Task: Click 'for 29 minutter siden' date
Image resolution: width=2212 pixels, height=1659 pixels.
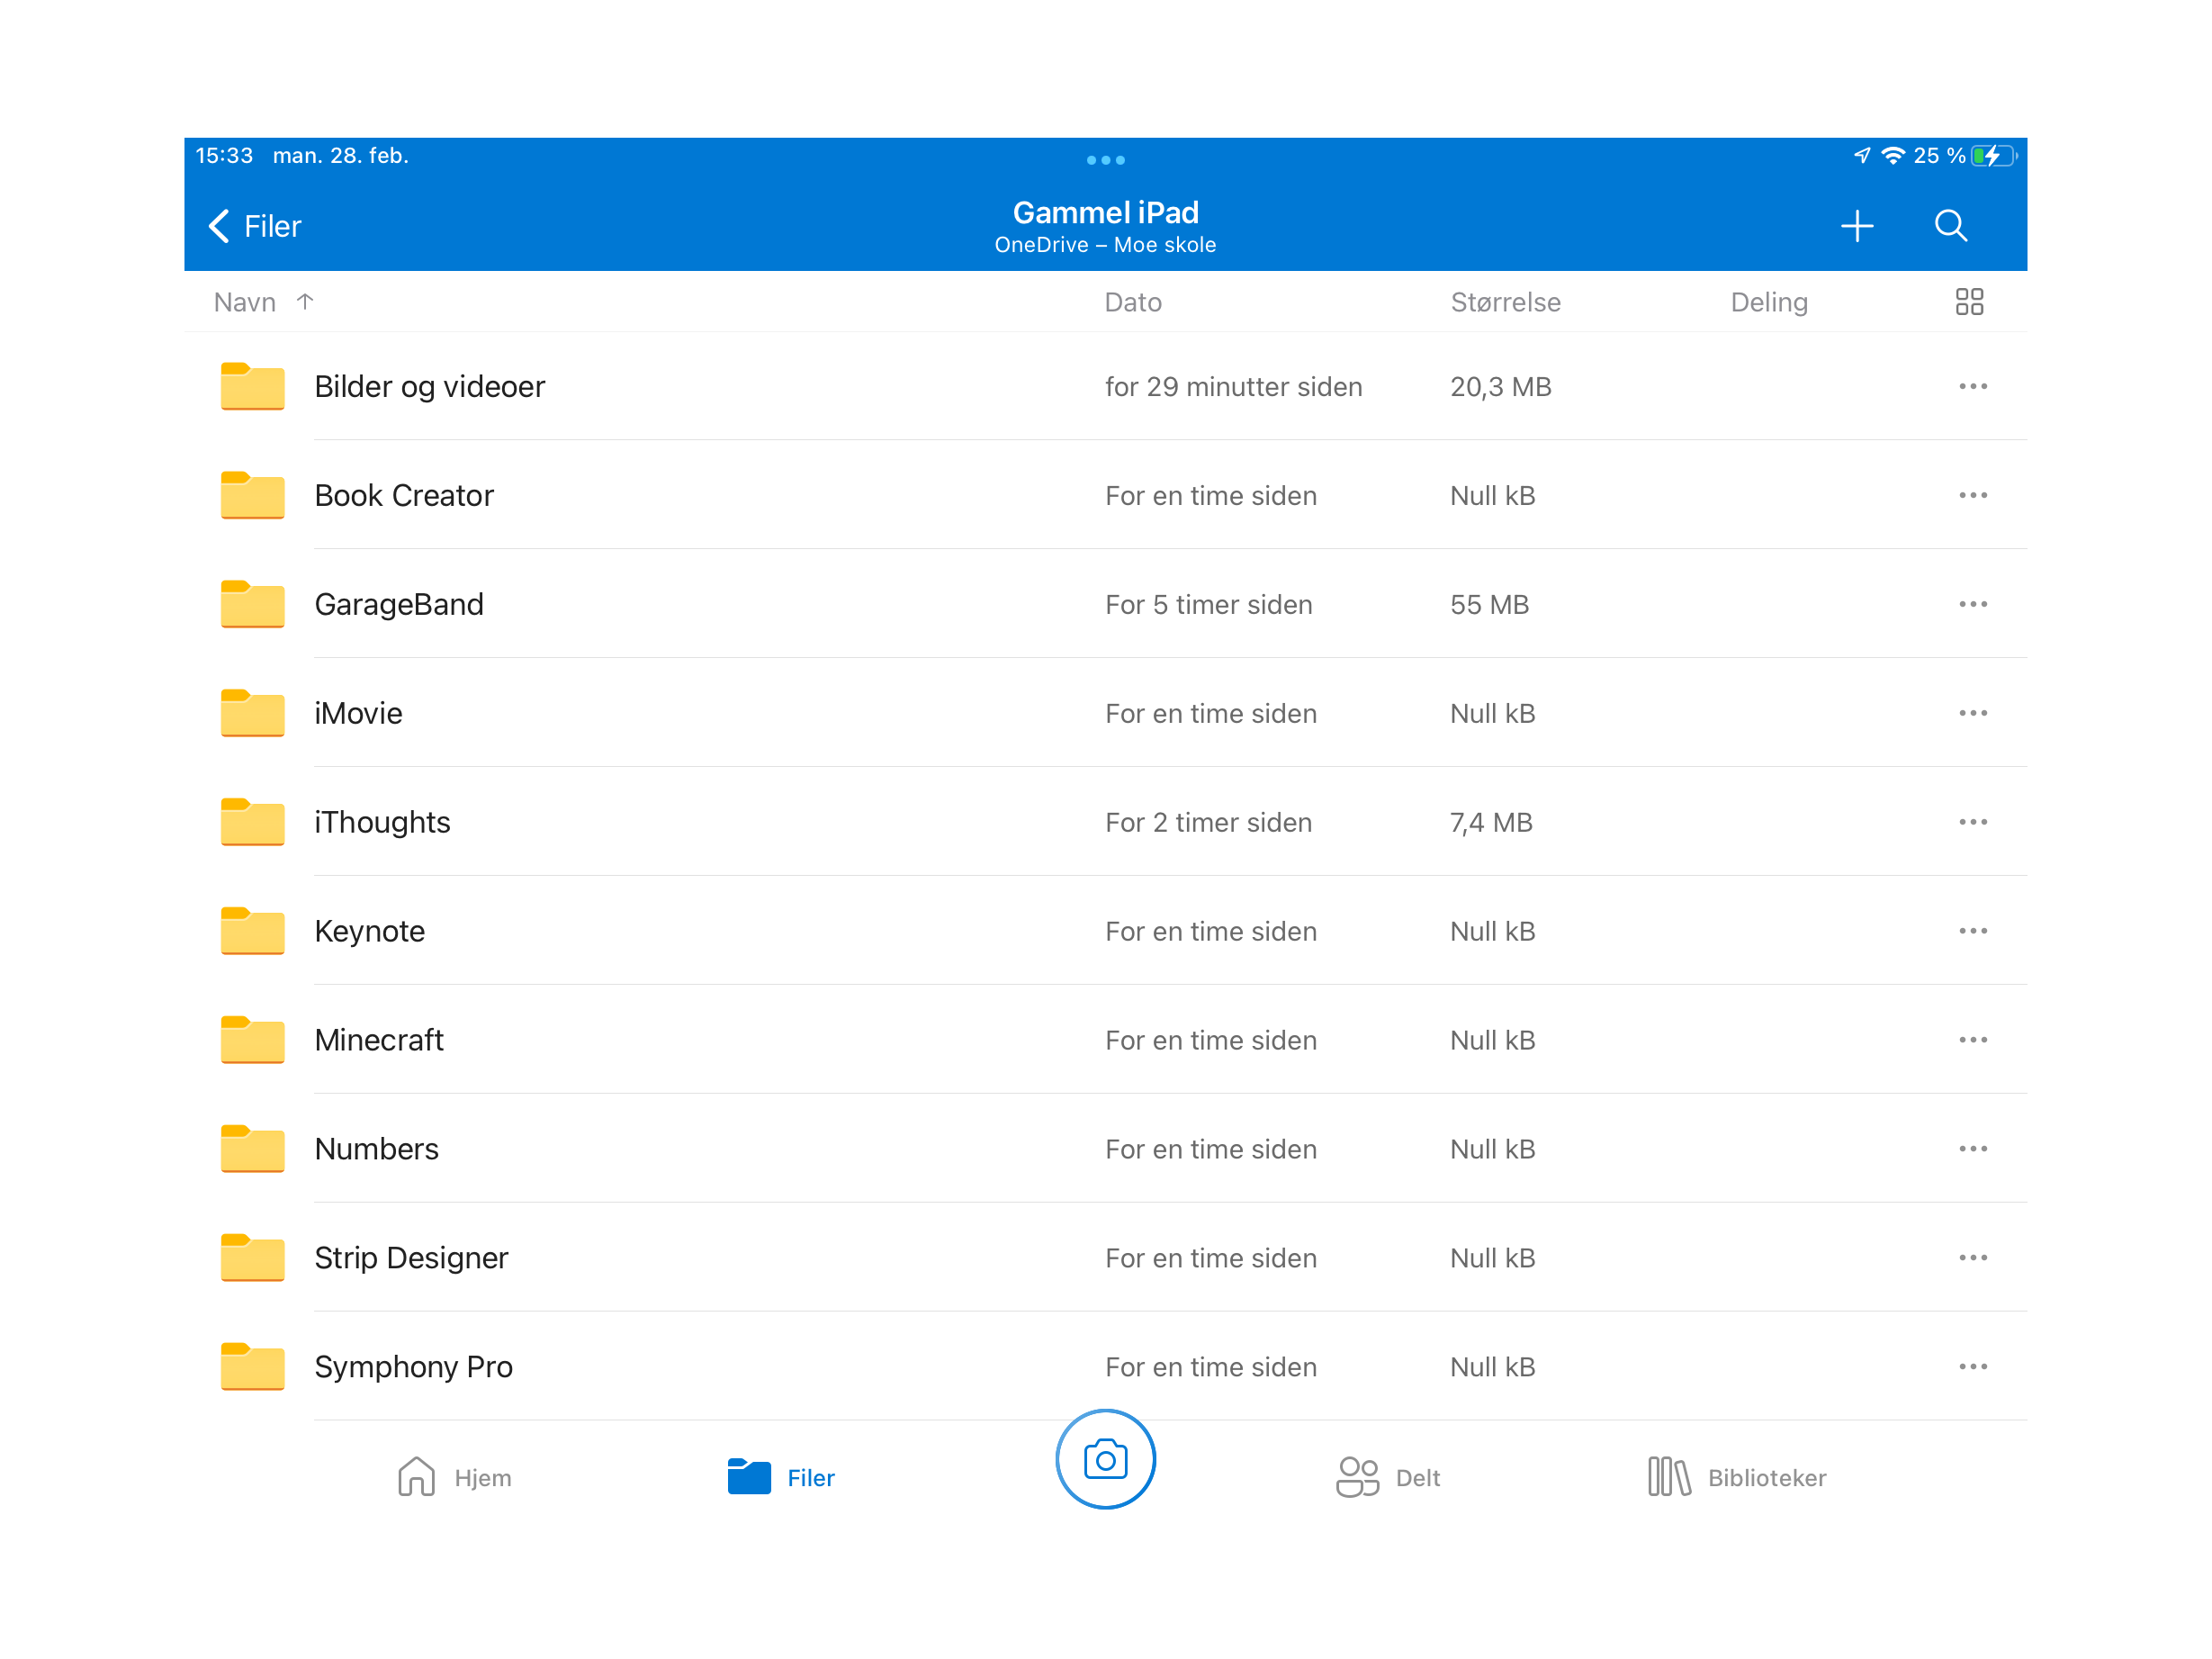Action: [x=1234, y=386]
